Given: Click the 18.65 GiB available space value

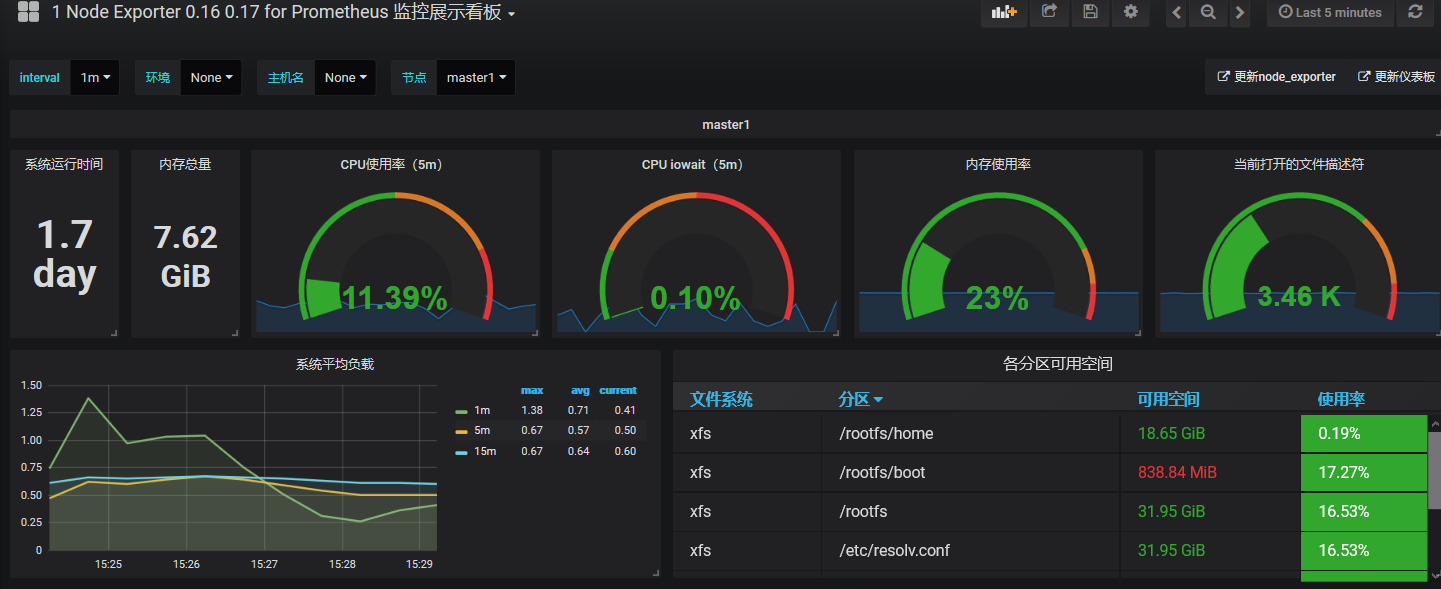Looking at the screenshot, I should coord(1171,433).
